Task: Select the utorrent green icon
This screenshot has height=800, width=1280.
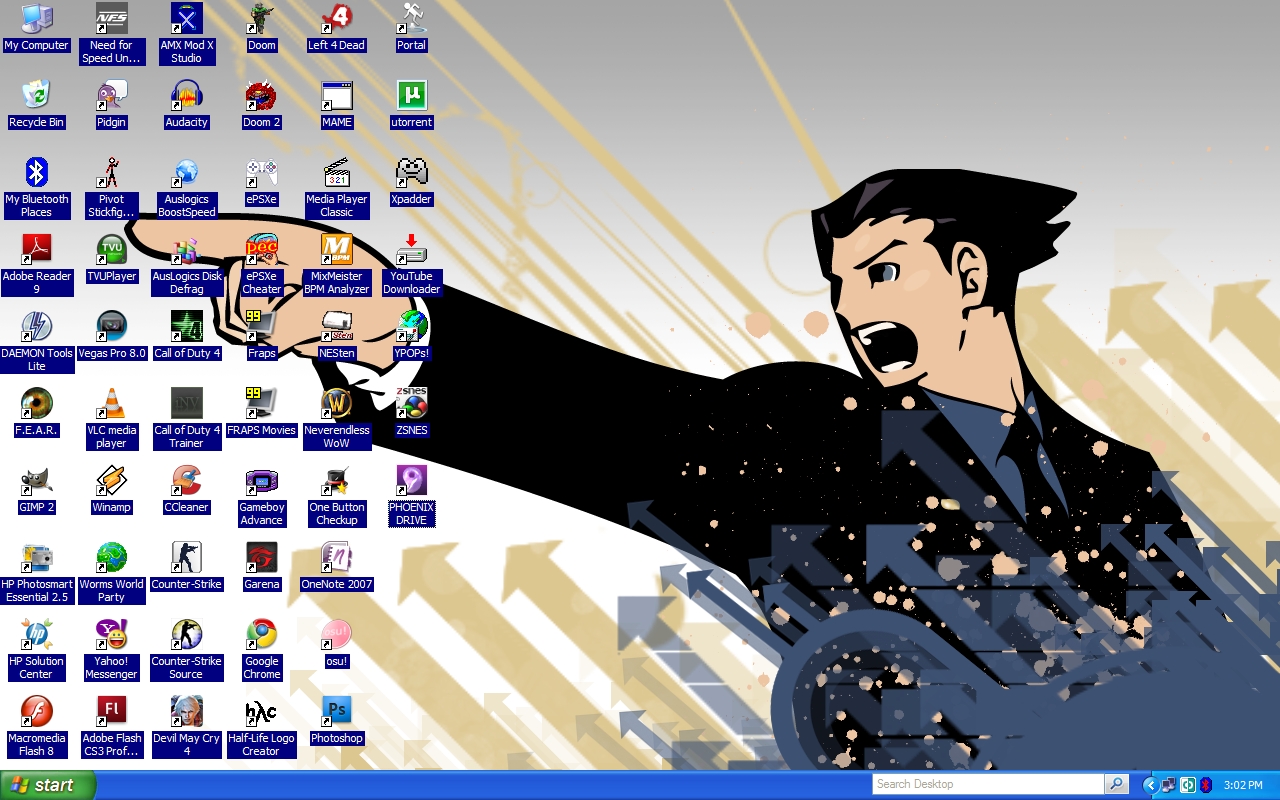Action: pyautogui.click(x=412, y=95)
